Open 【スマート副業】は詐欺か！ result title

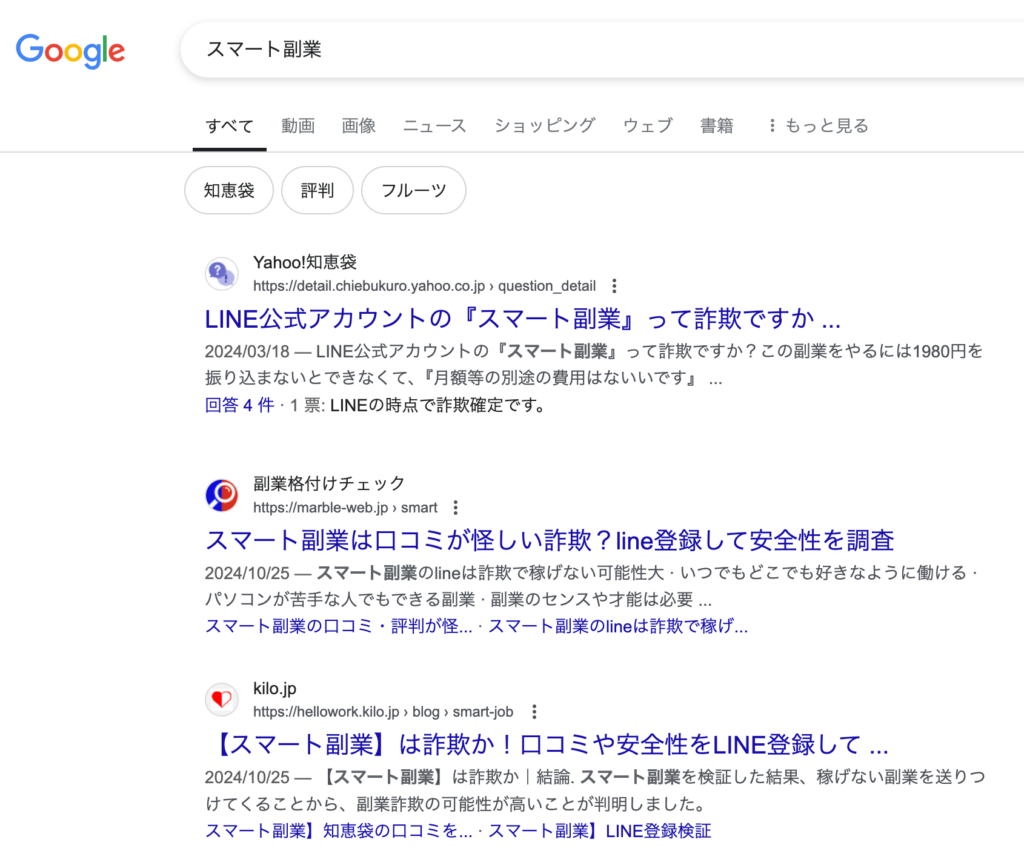click(547, 745)
